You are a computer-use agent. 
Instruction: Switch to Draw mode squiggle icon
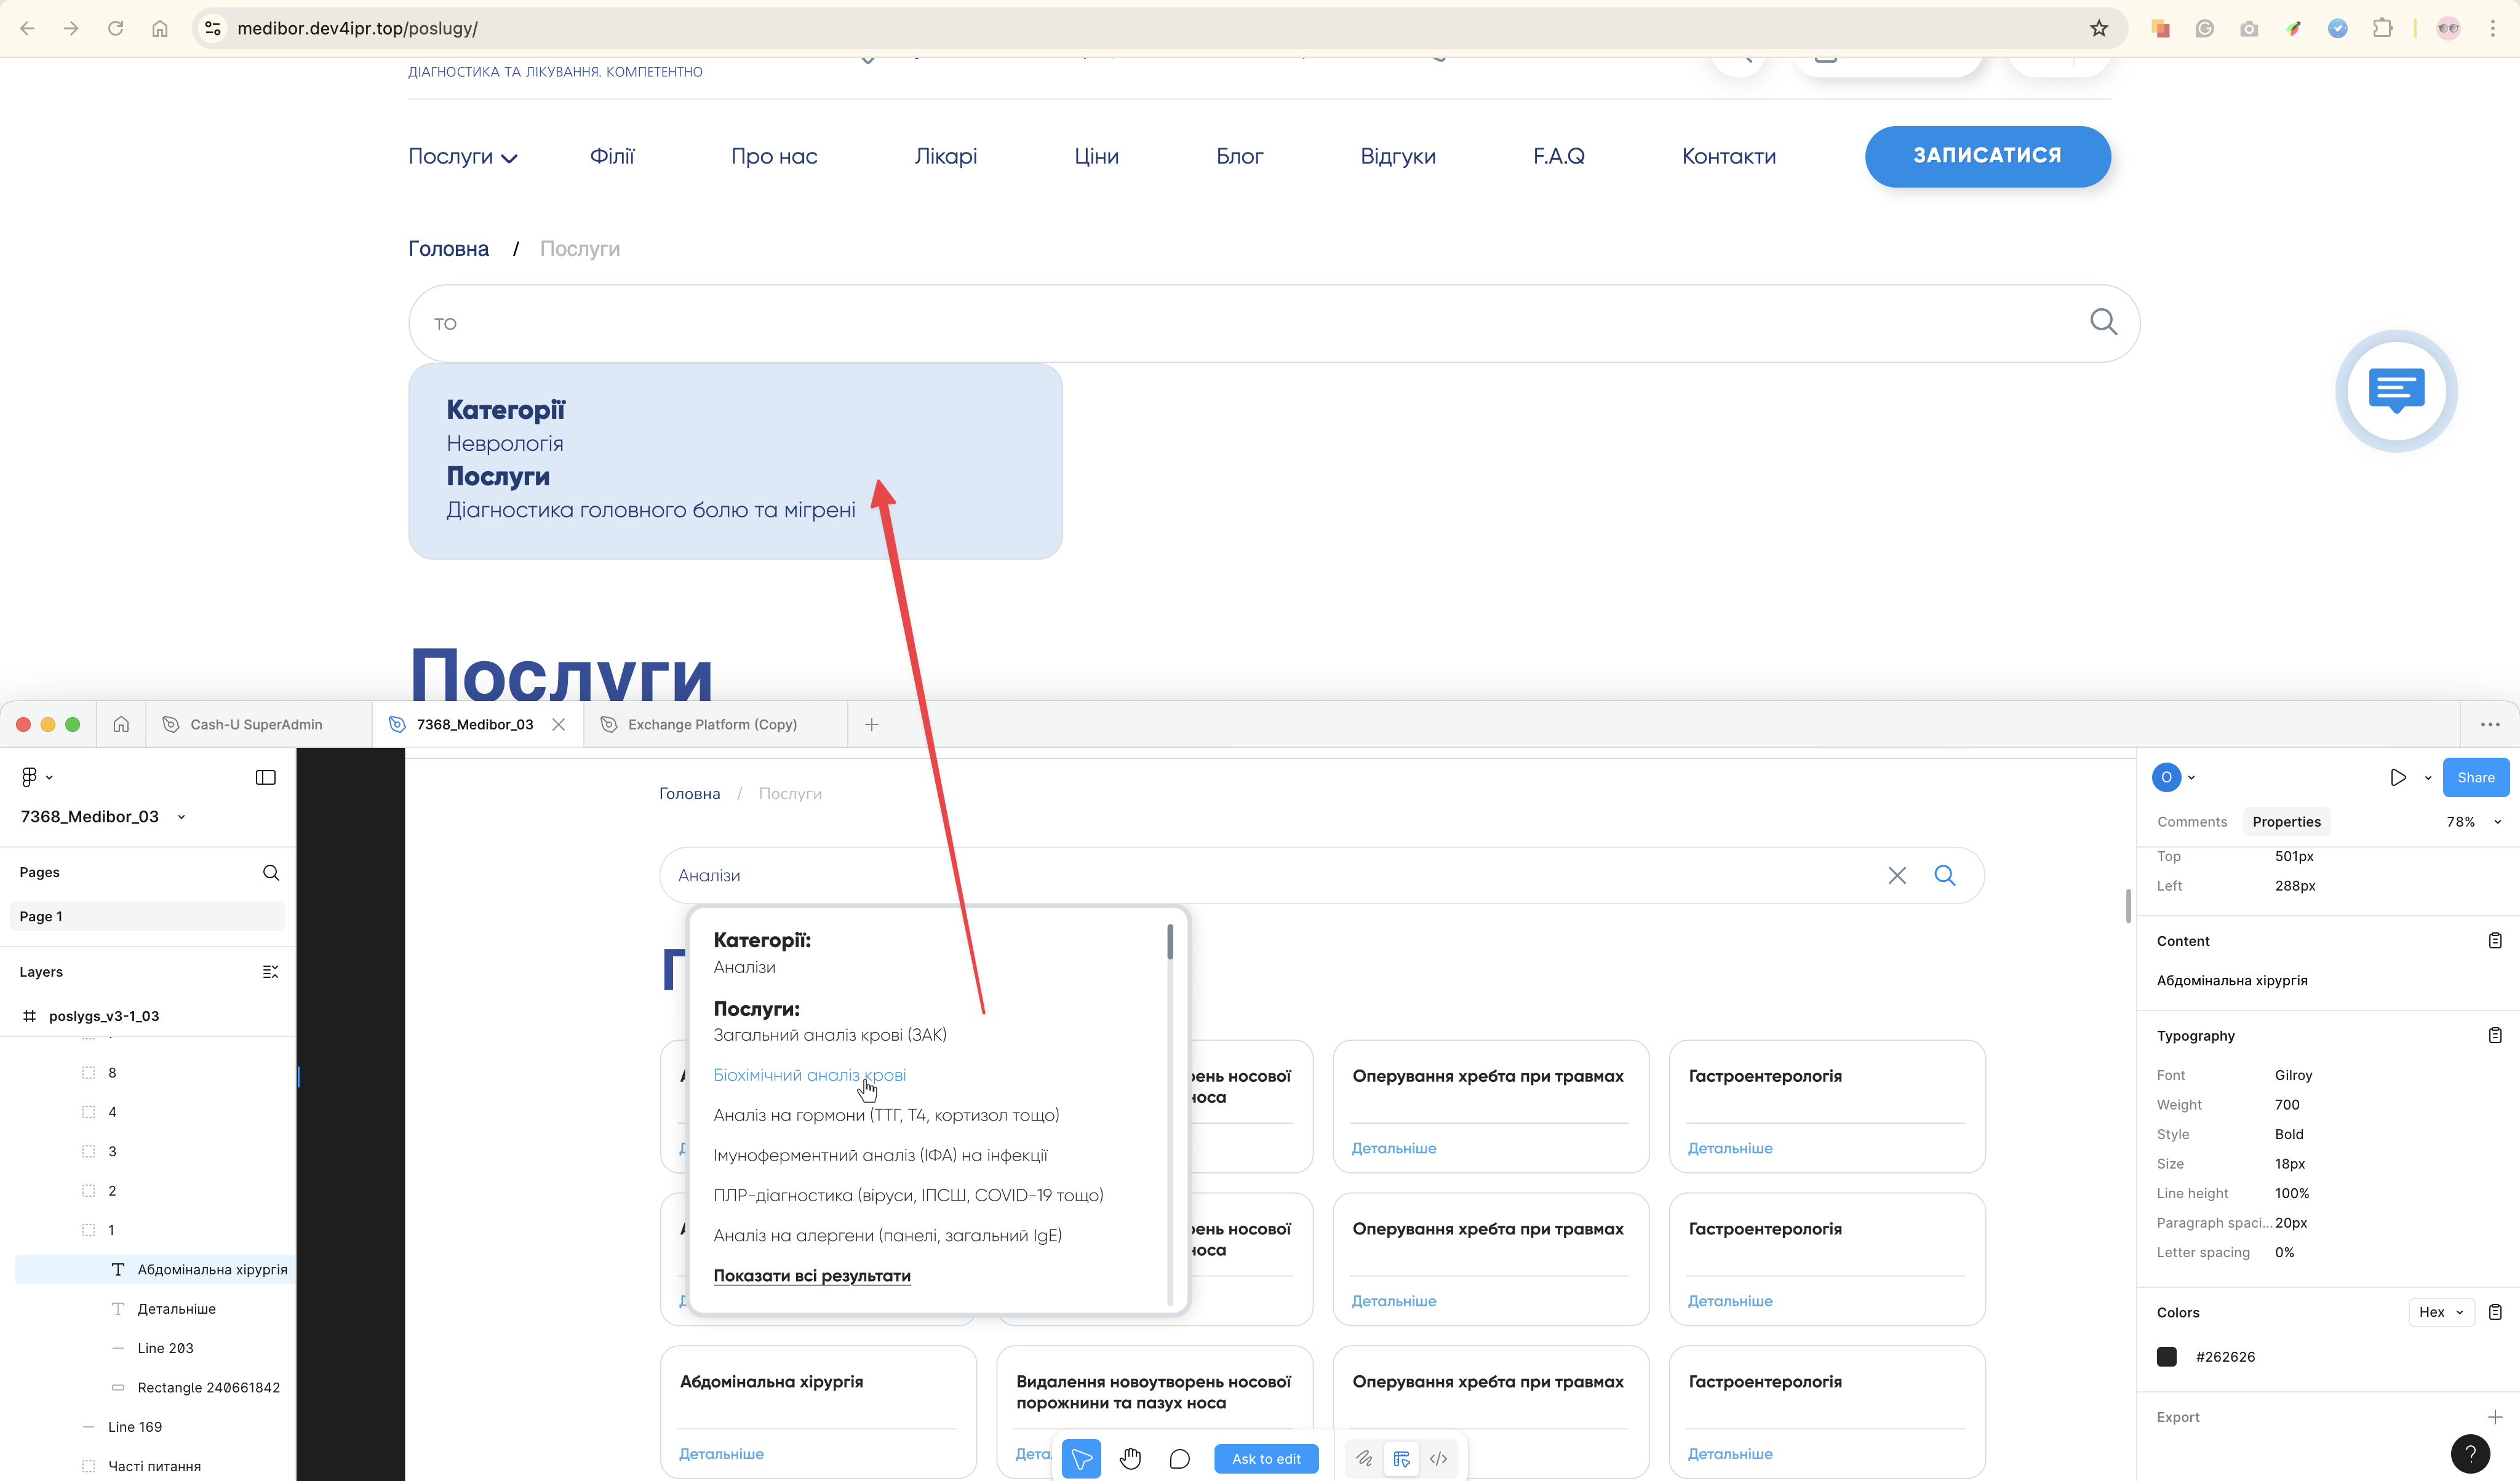[x=1364, y=1459]
